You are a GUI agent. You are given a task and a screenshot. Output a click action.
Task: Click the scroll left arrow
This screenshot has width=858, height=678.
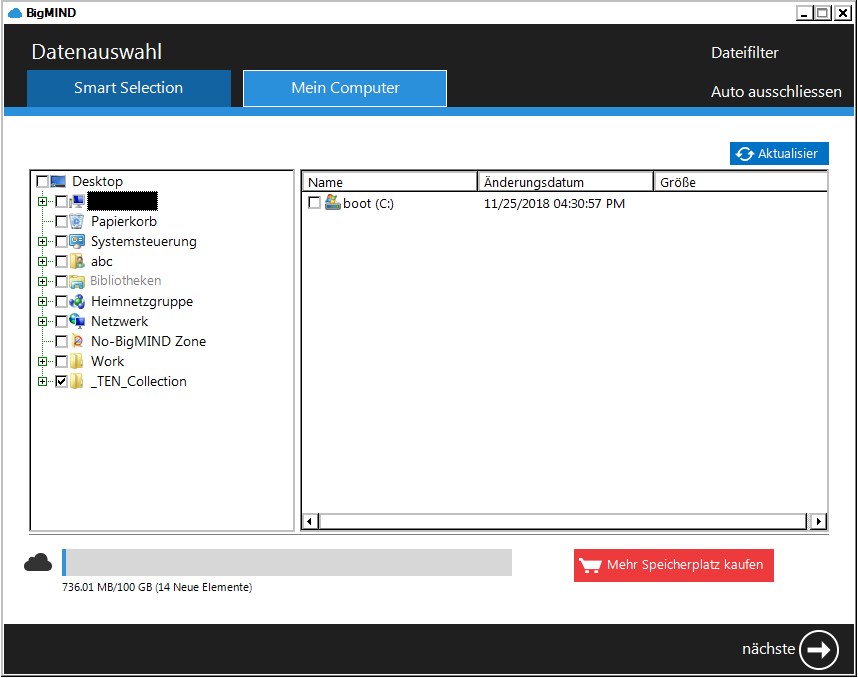[310, 521]
